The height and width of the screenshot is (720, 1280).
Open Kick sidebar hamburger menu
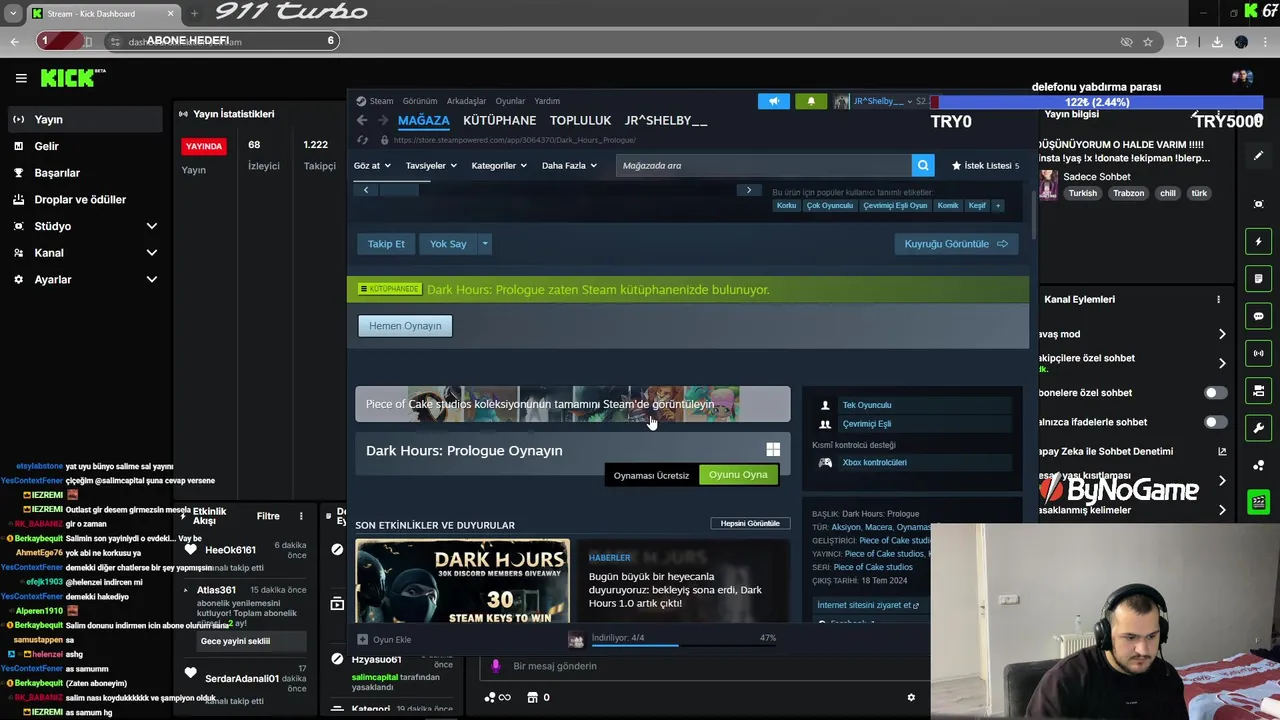[21, 78]
